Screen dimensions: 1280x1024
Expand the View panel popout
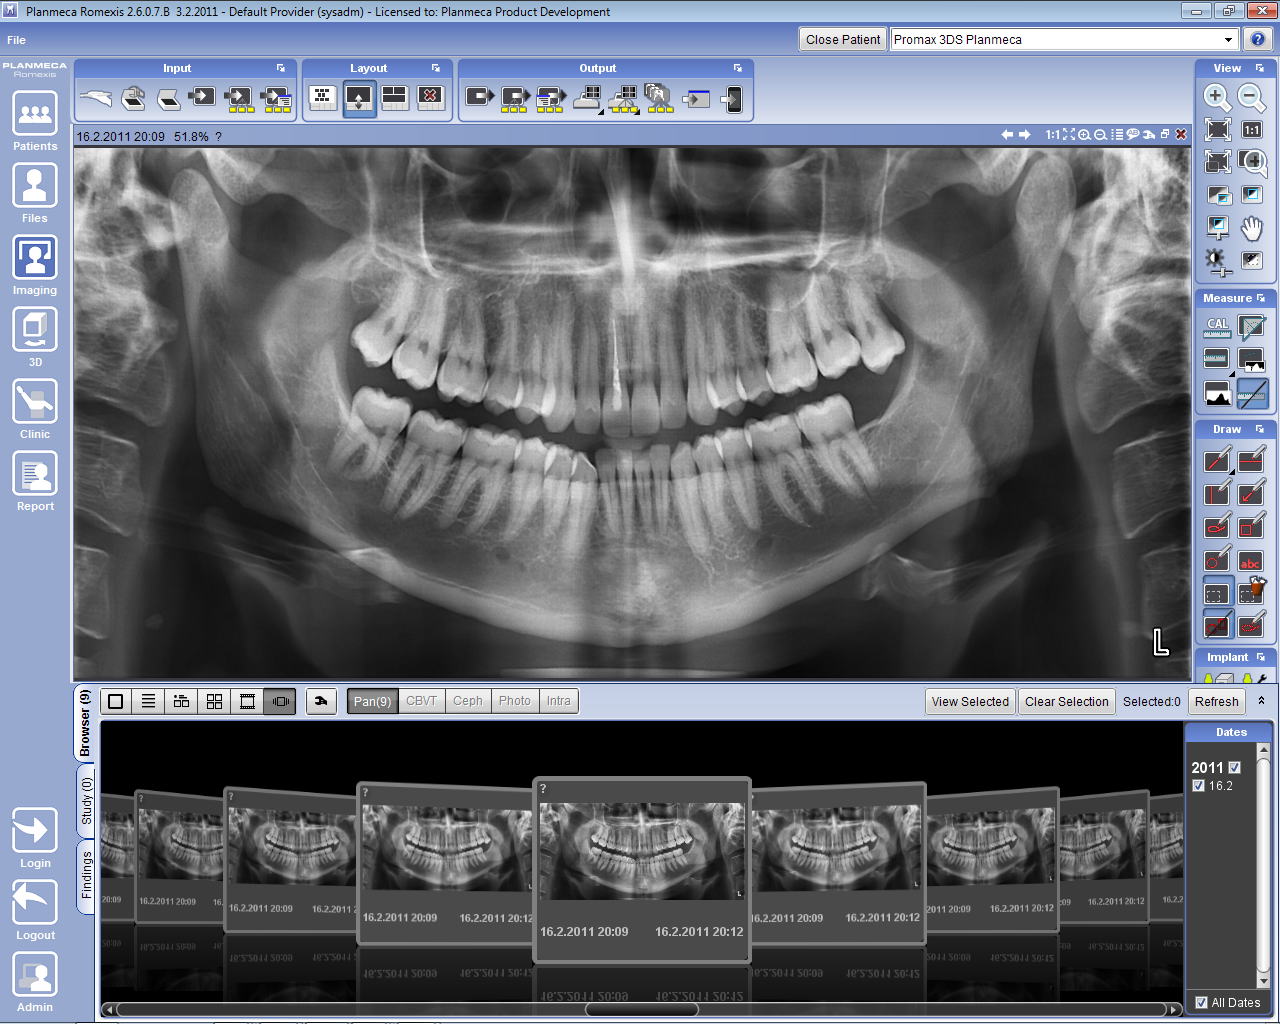click(1260, 68)
